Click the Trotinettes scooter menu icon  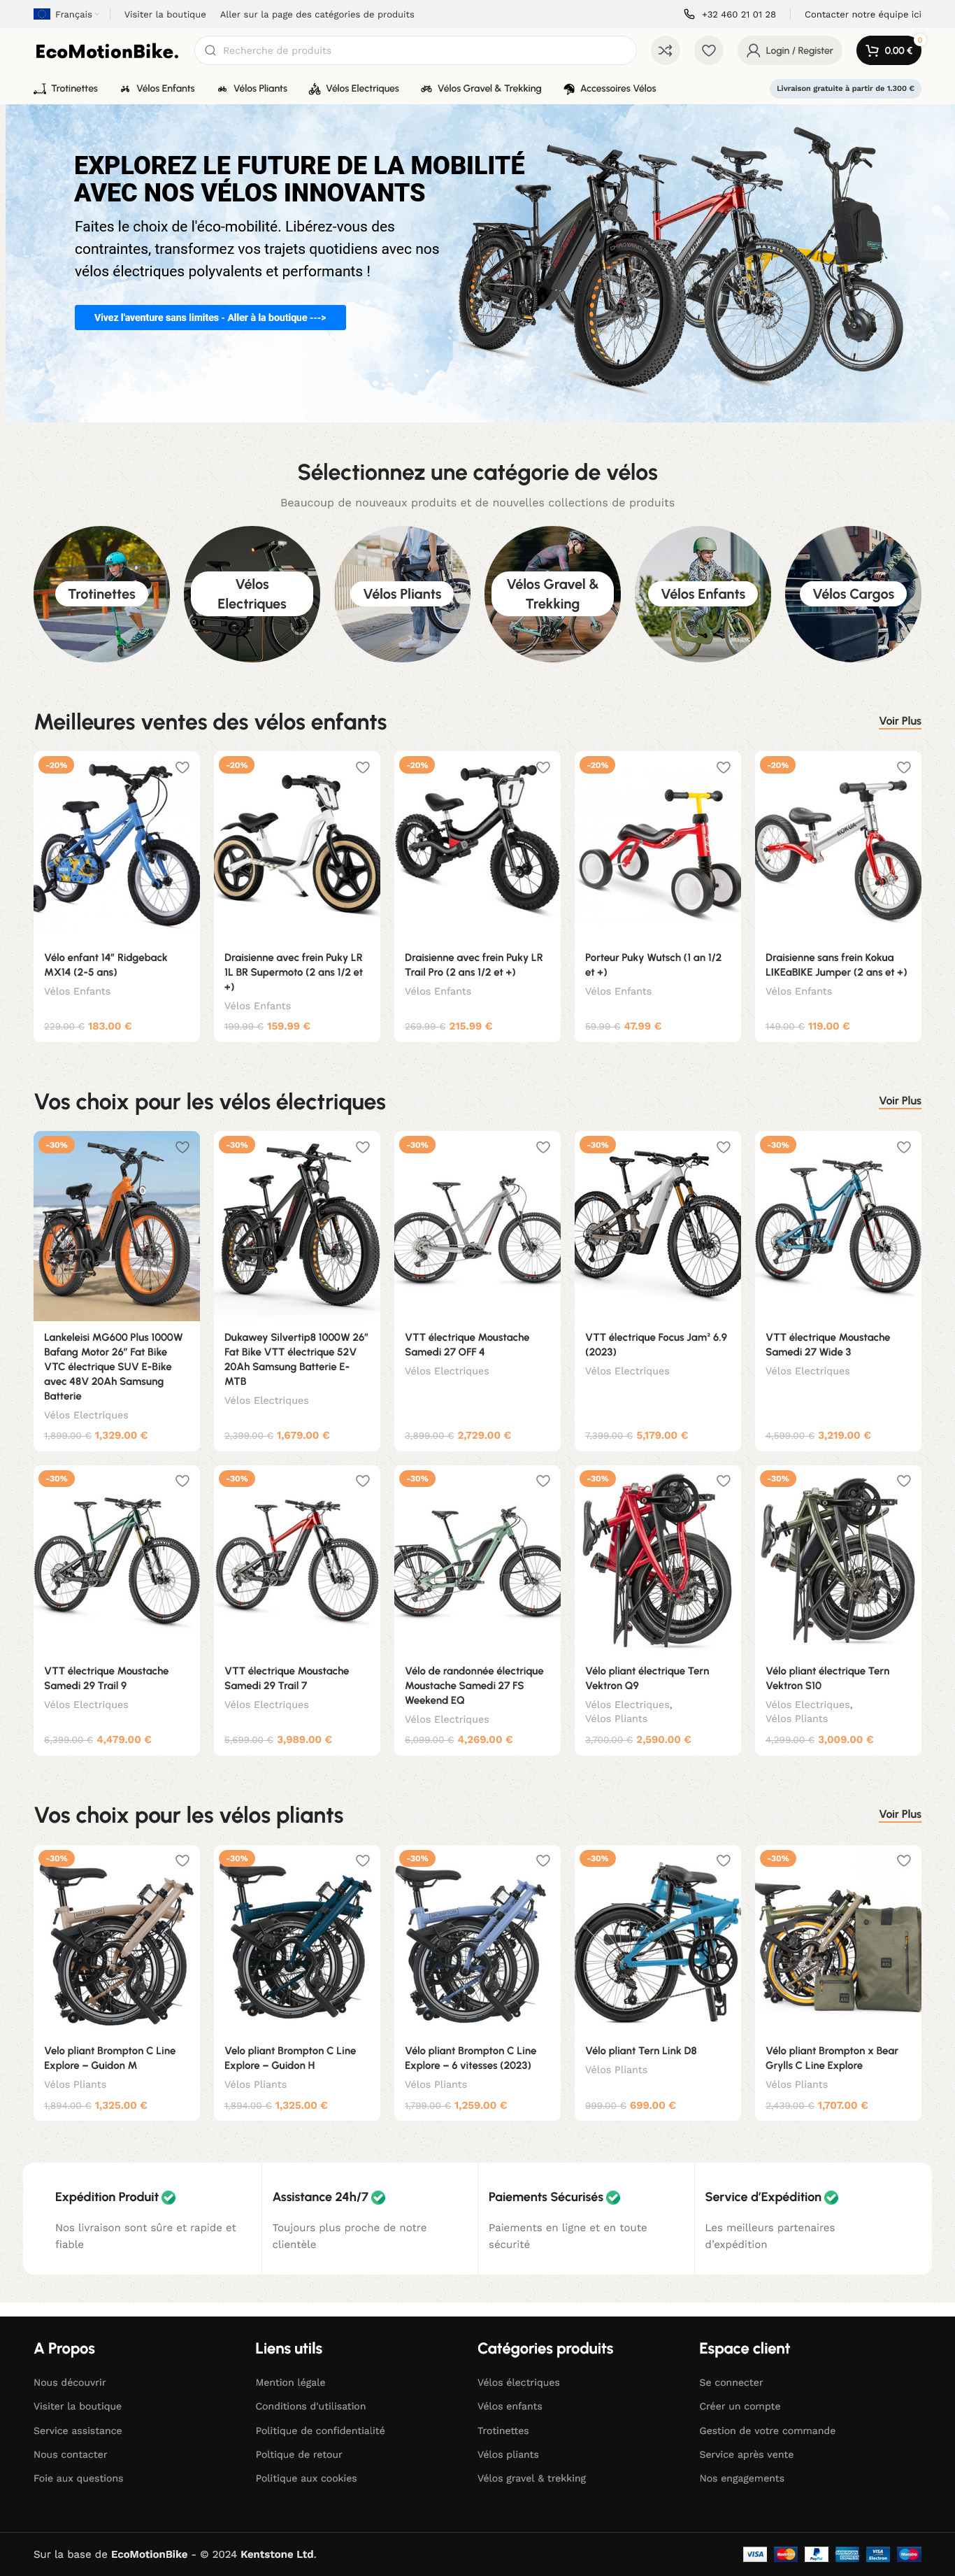(x=40, y=88)
